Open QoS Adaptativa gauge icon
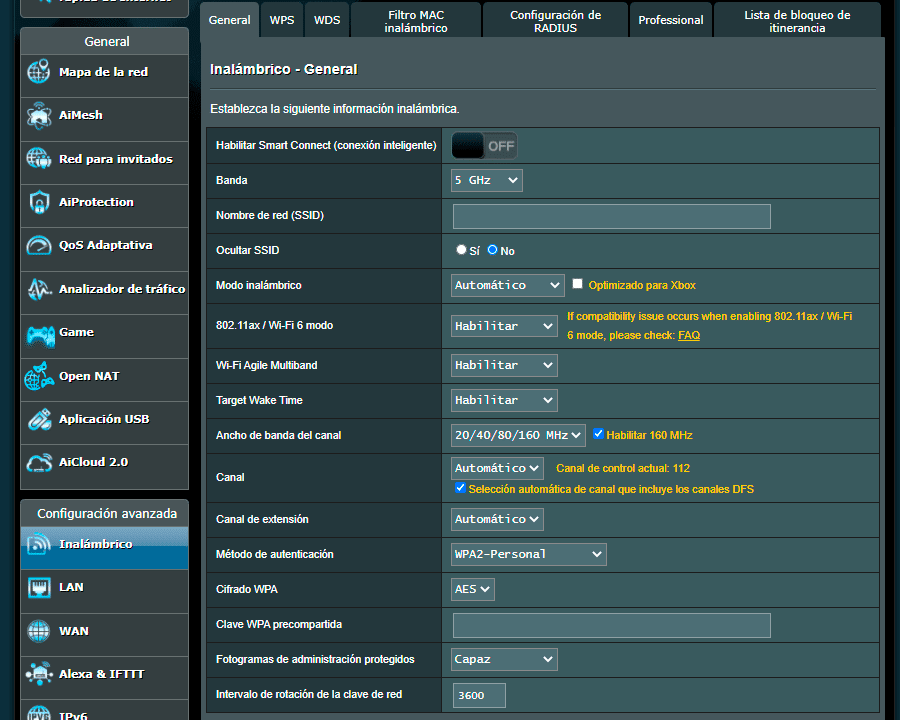The image size is (900, 720). coord(38,246)
